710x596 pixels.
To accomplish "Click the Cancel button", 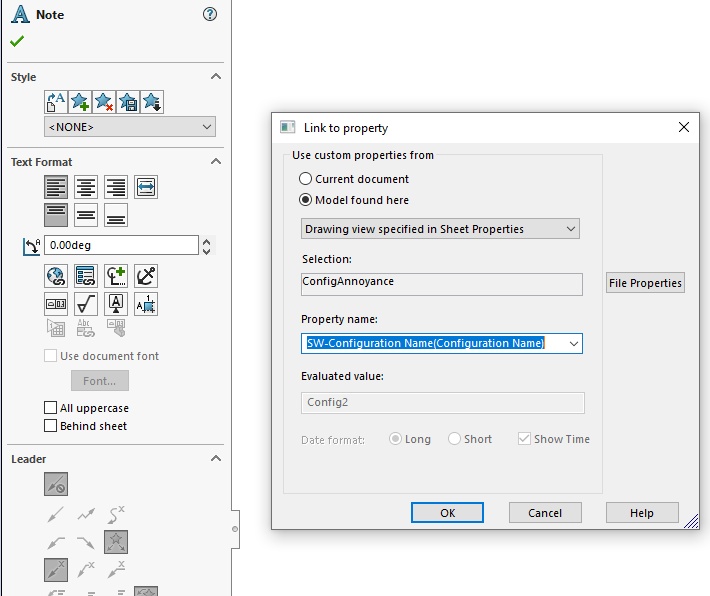I will [x=545, y=513].
